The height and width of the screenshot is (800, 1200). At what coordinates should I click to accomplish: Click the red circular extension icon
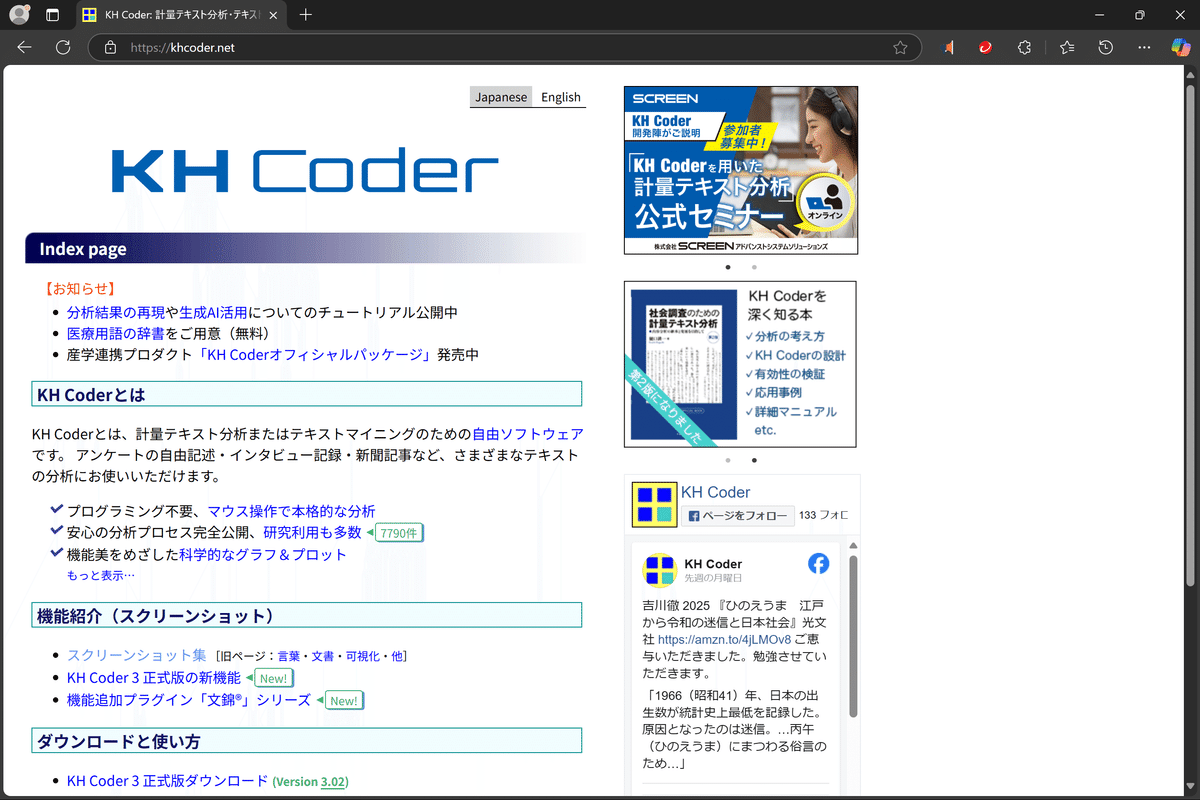point(985,47)
